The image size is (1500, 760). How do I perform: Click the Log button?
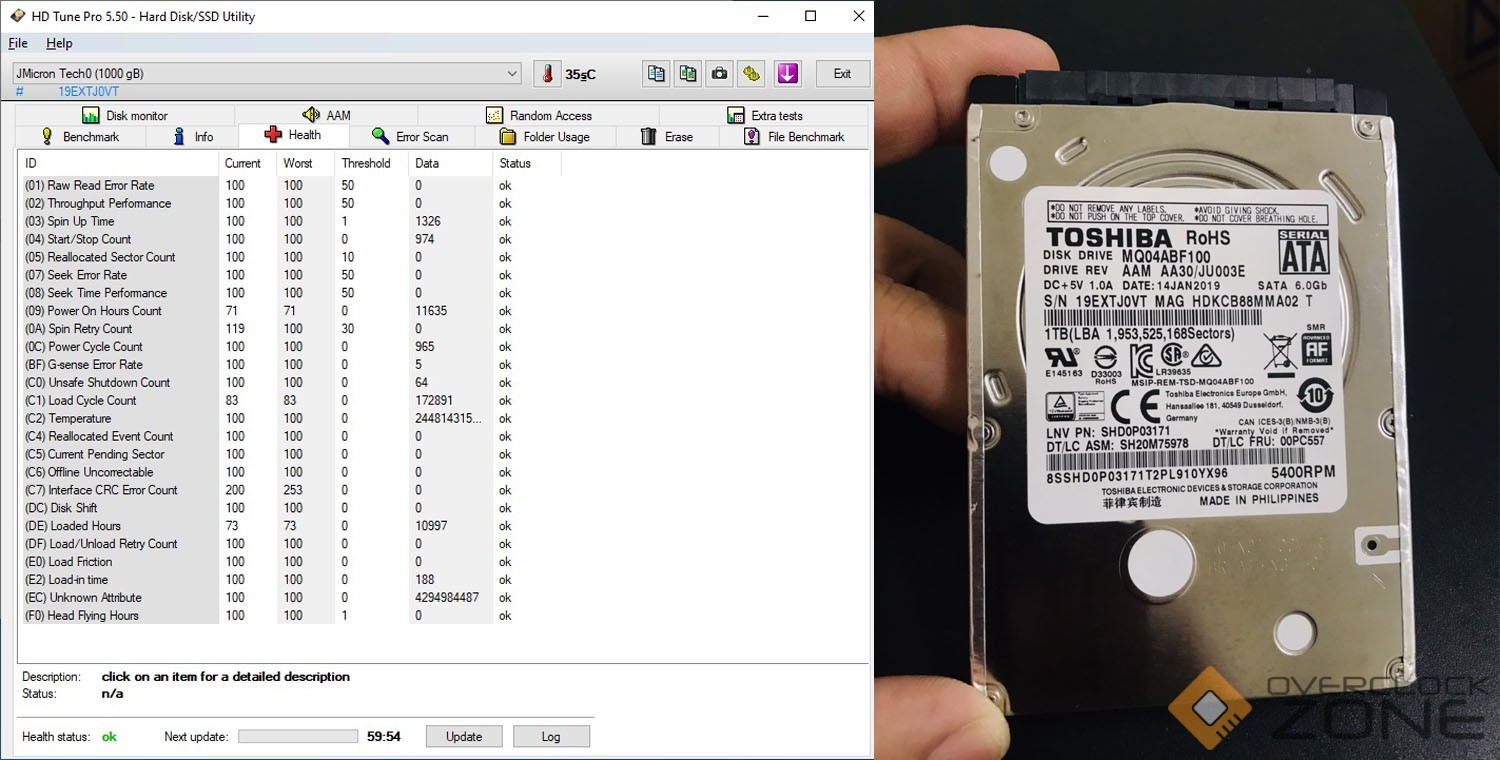click(551, 736)
